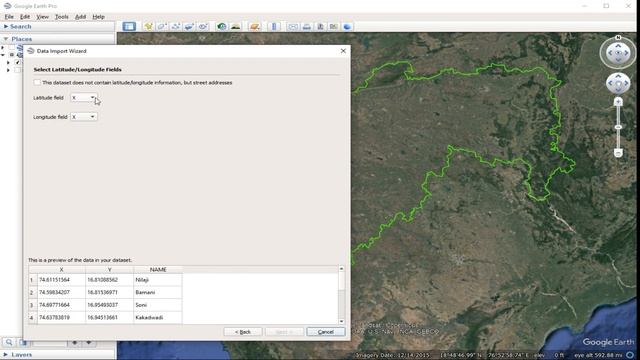Show historical imagery clock icon
The image size is (640, 360).
pyautogui.click(x=222, y=27)
